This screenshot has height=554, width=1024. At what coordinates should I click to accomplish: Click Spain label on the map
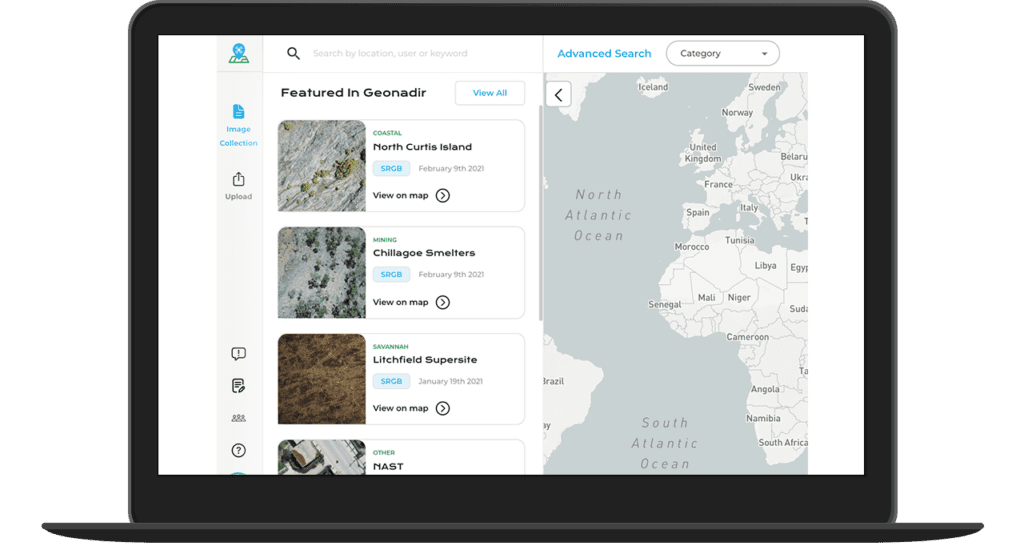point(697,212)
